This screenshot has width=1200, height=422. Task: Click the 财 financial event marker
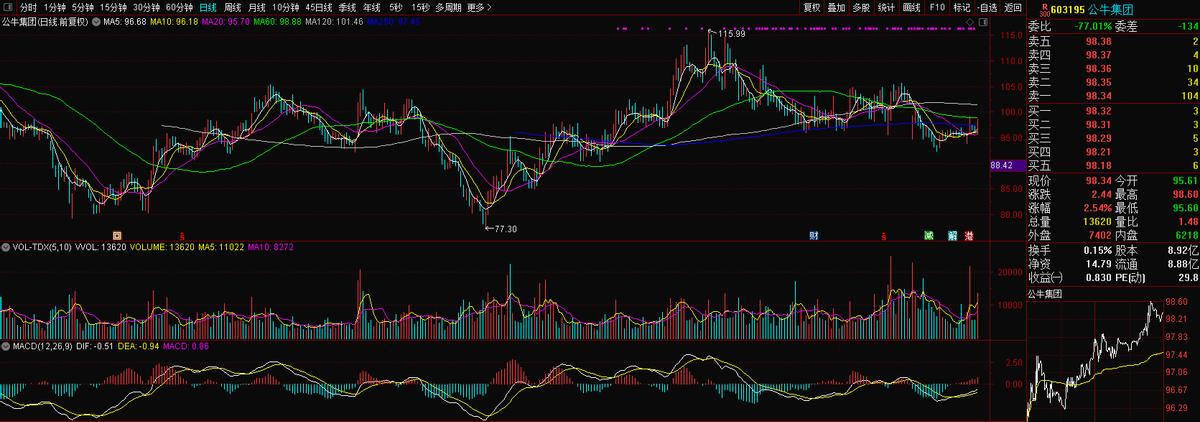tap(815, 236)
